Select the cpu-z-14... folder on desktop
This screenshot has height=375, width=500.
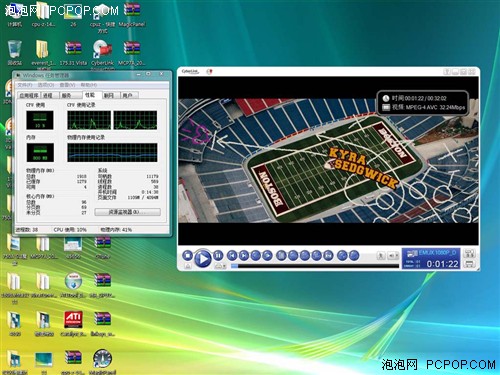click(43, 15)
